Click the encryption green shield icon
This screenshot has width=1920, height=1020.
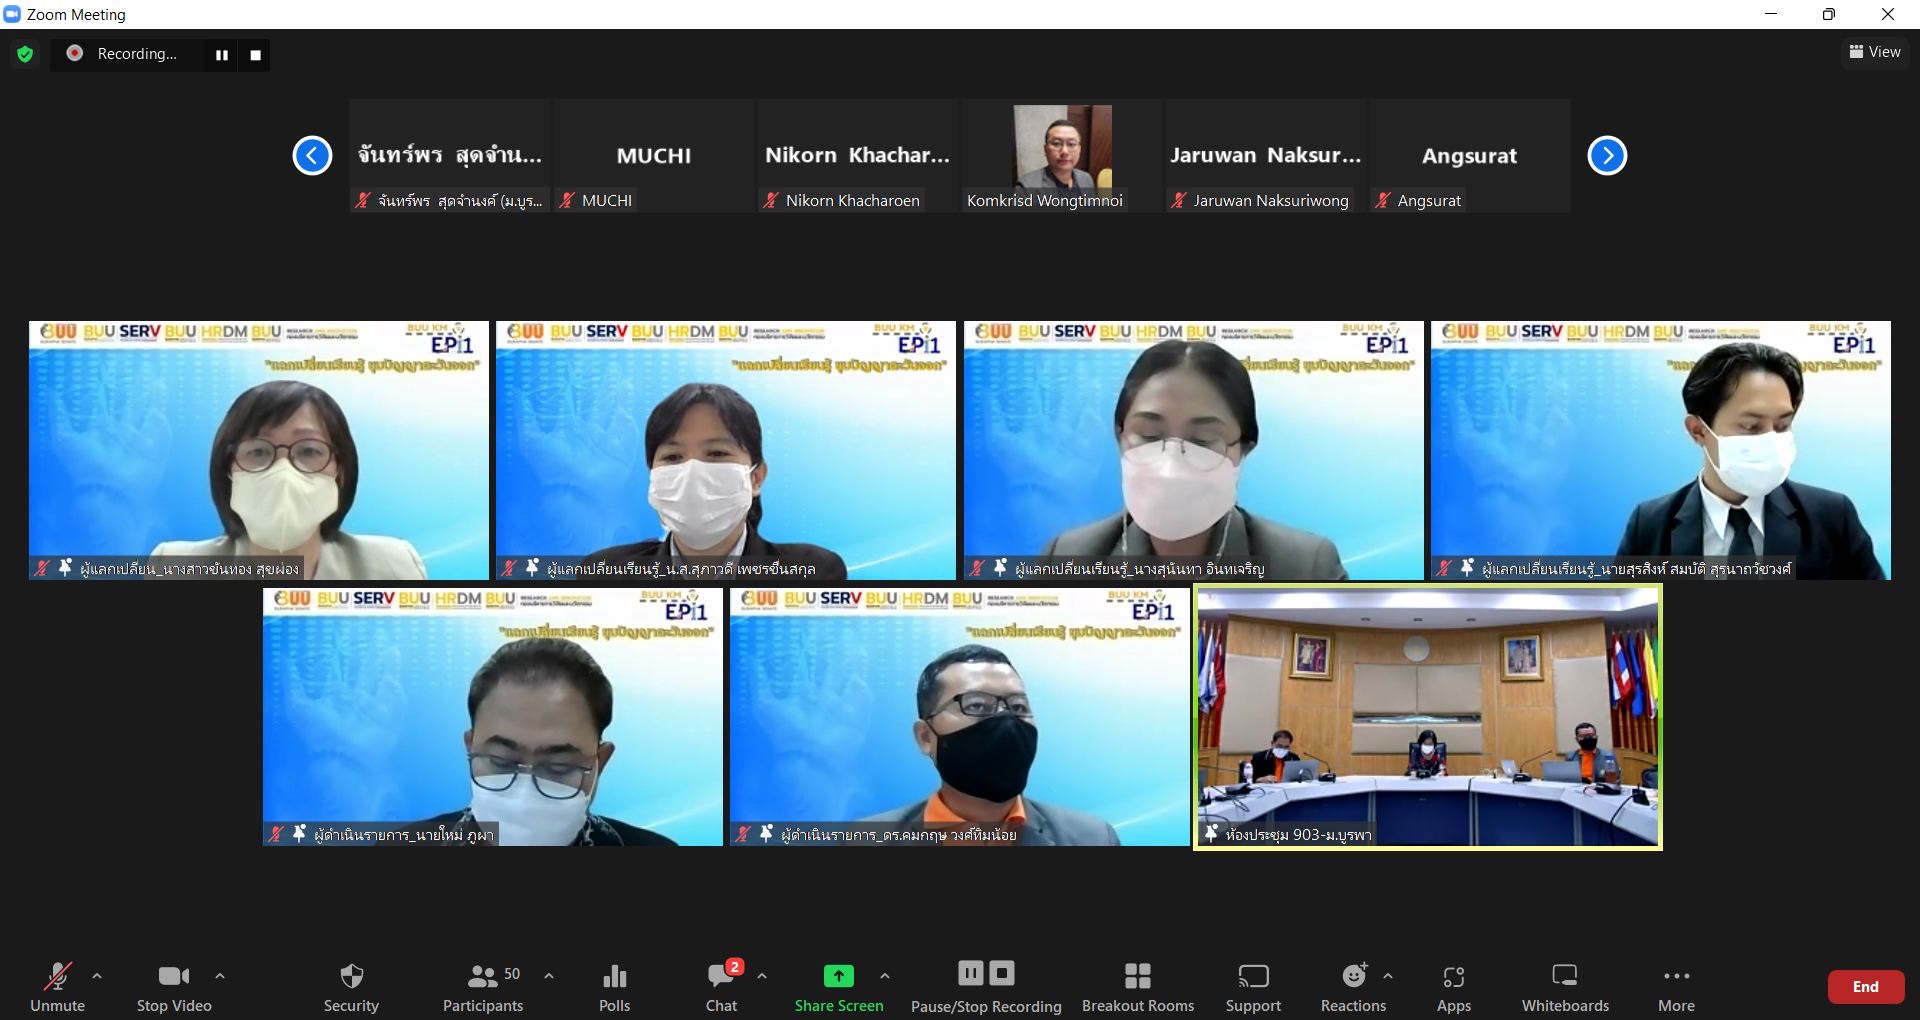point(25,54)
